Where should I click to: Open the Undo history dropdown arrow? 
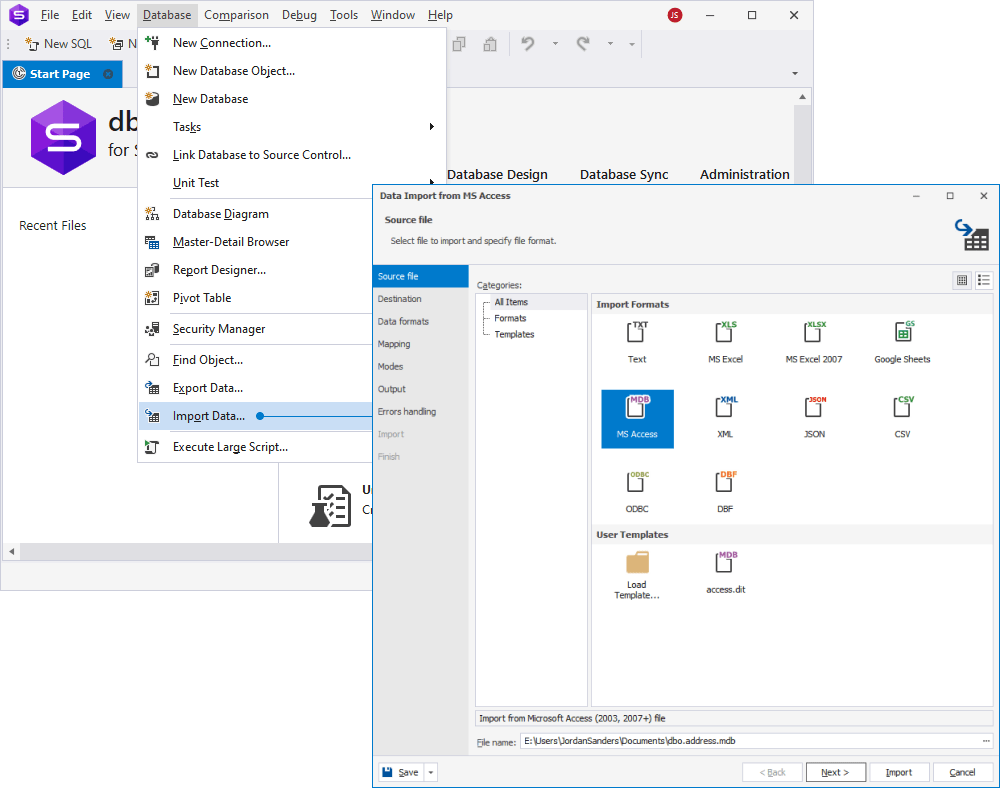pos(555,44)
